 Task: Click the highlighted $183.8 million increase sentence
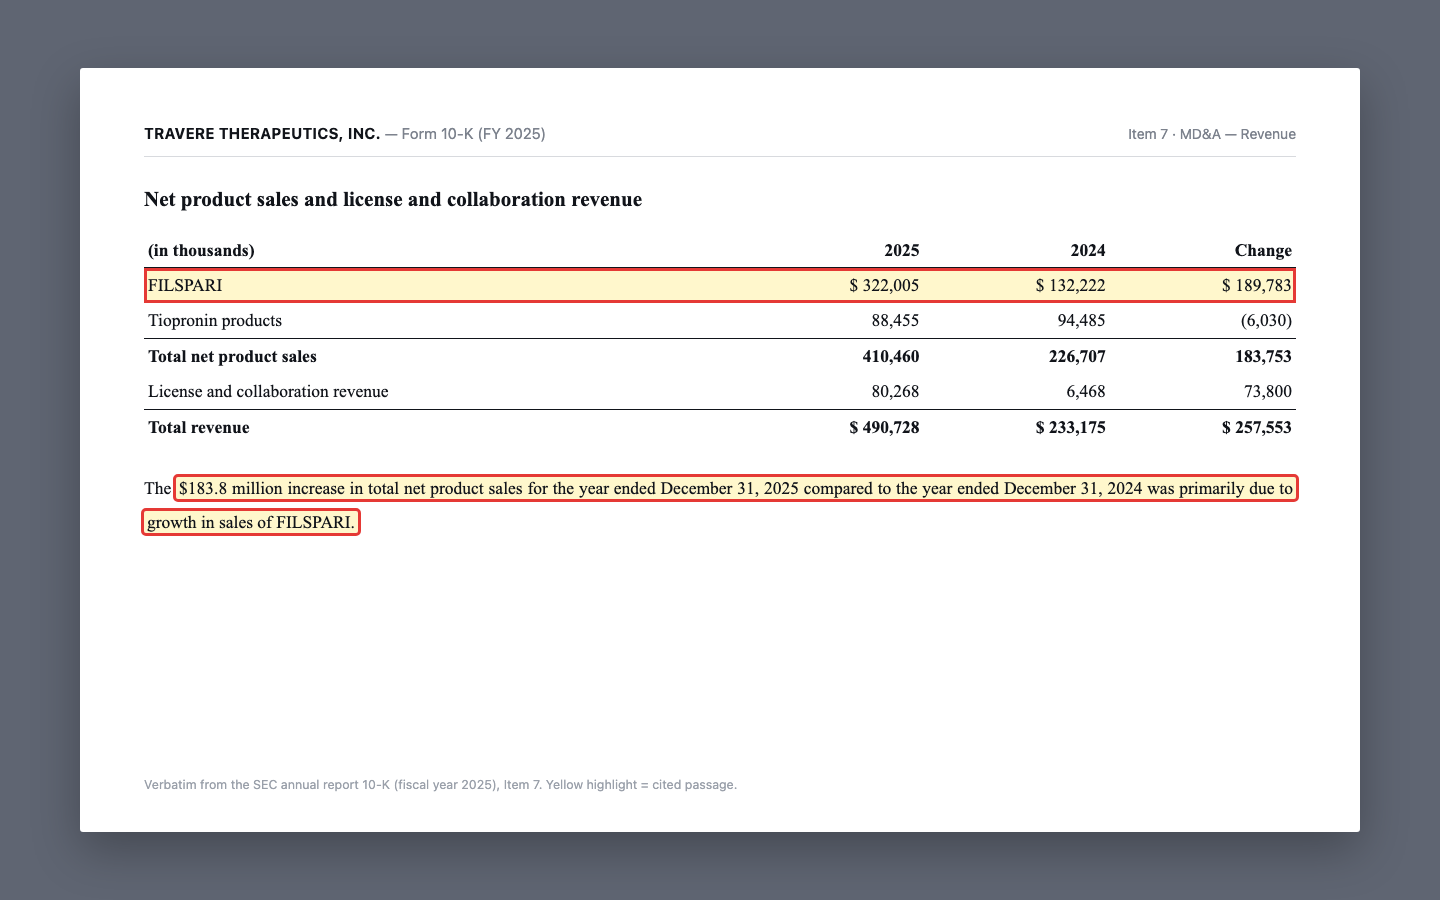coord(720,505)
